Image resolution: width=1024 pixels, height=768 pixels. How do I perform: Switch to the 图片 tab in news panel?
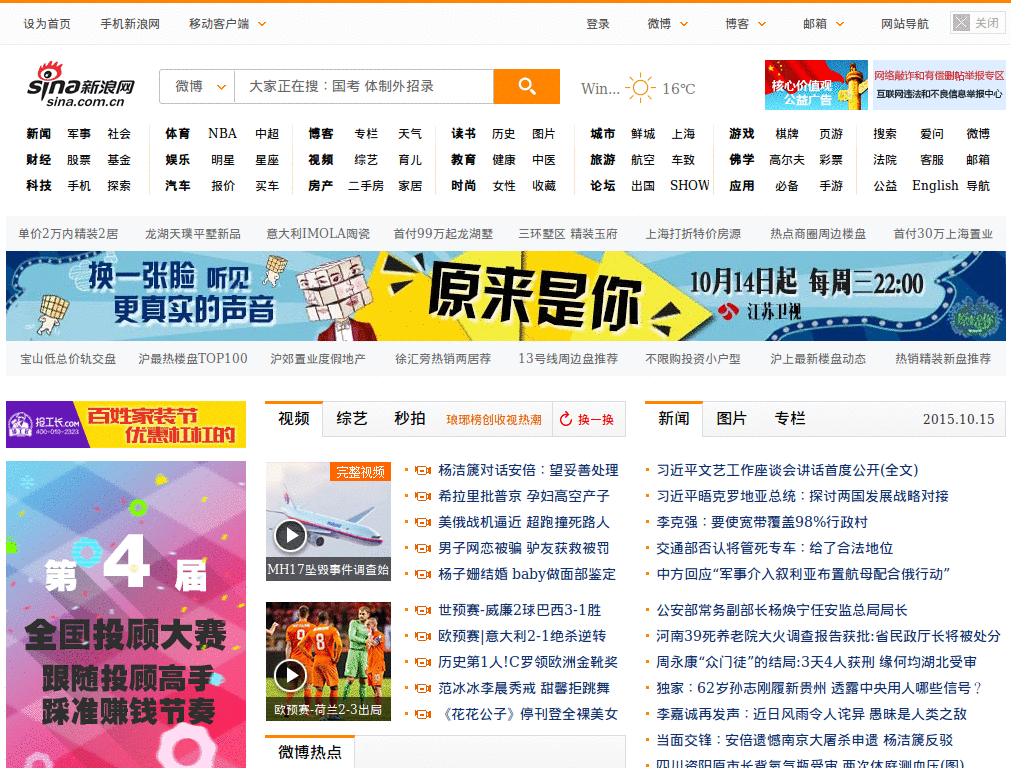coord(731,419)
